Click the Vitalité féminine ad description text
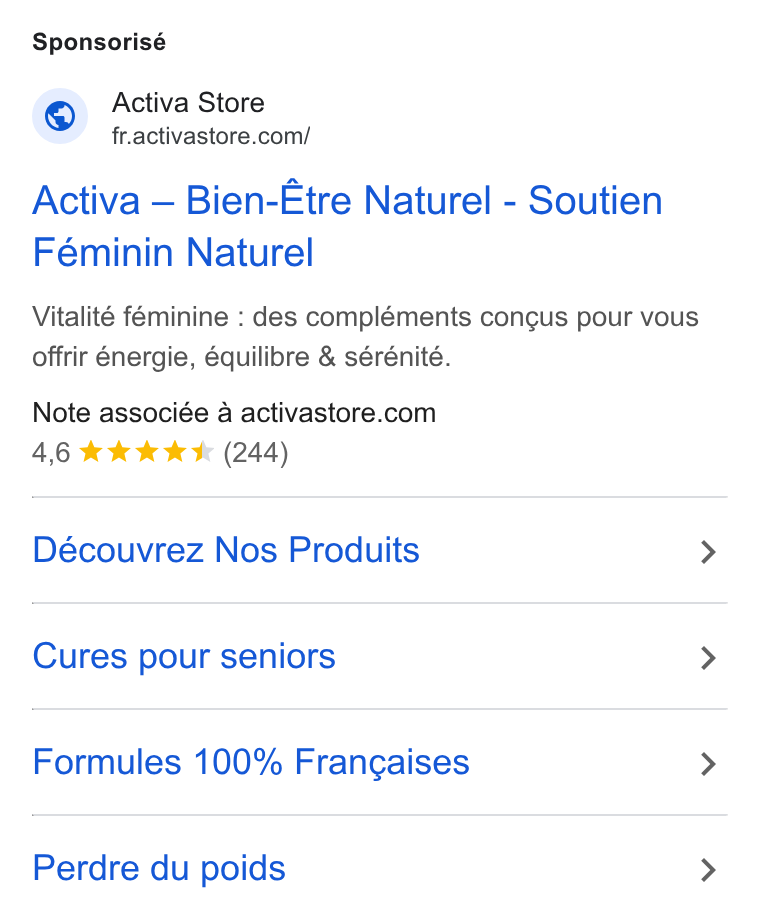 coord(365,337)
